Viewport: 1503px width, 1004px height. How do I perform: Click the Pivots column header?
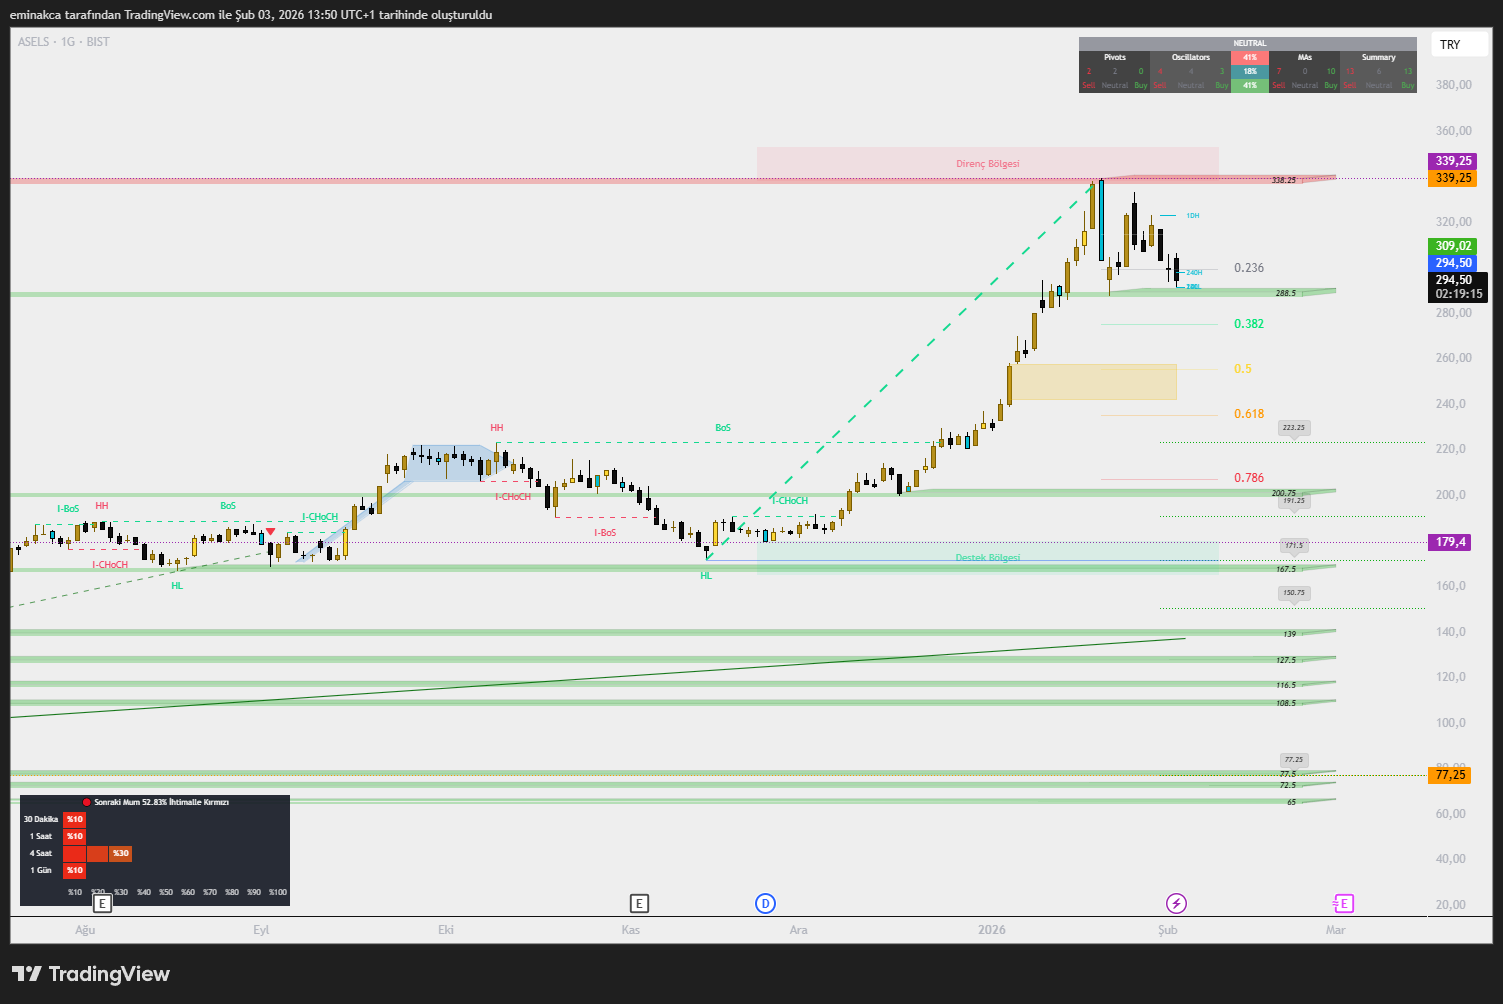click(x=1114, y=58)
